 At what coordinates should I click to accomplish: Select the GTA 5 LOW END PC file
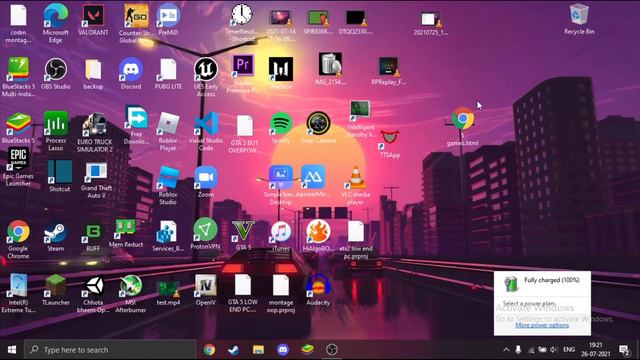(x=243, y=285)
